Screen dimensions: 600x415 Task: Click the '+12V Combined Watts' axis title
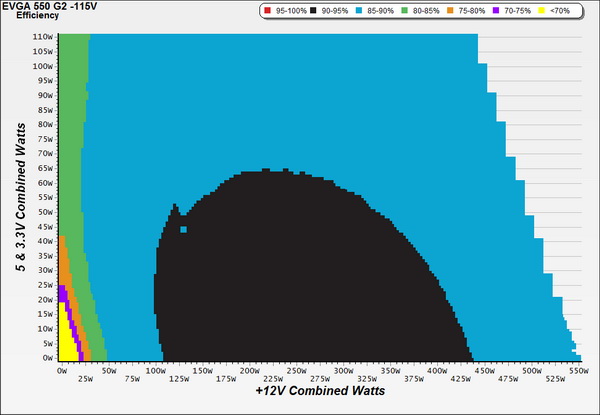[x=320, y=391]
